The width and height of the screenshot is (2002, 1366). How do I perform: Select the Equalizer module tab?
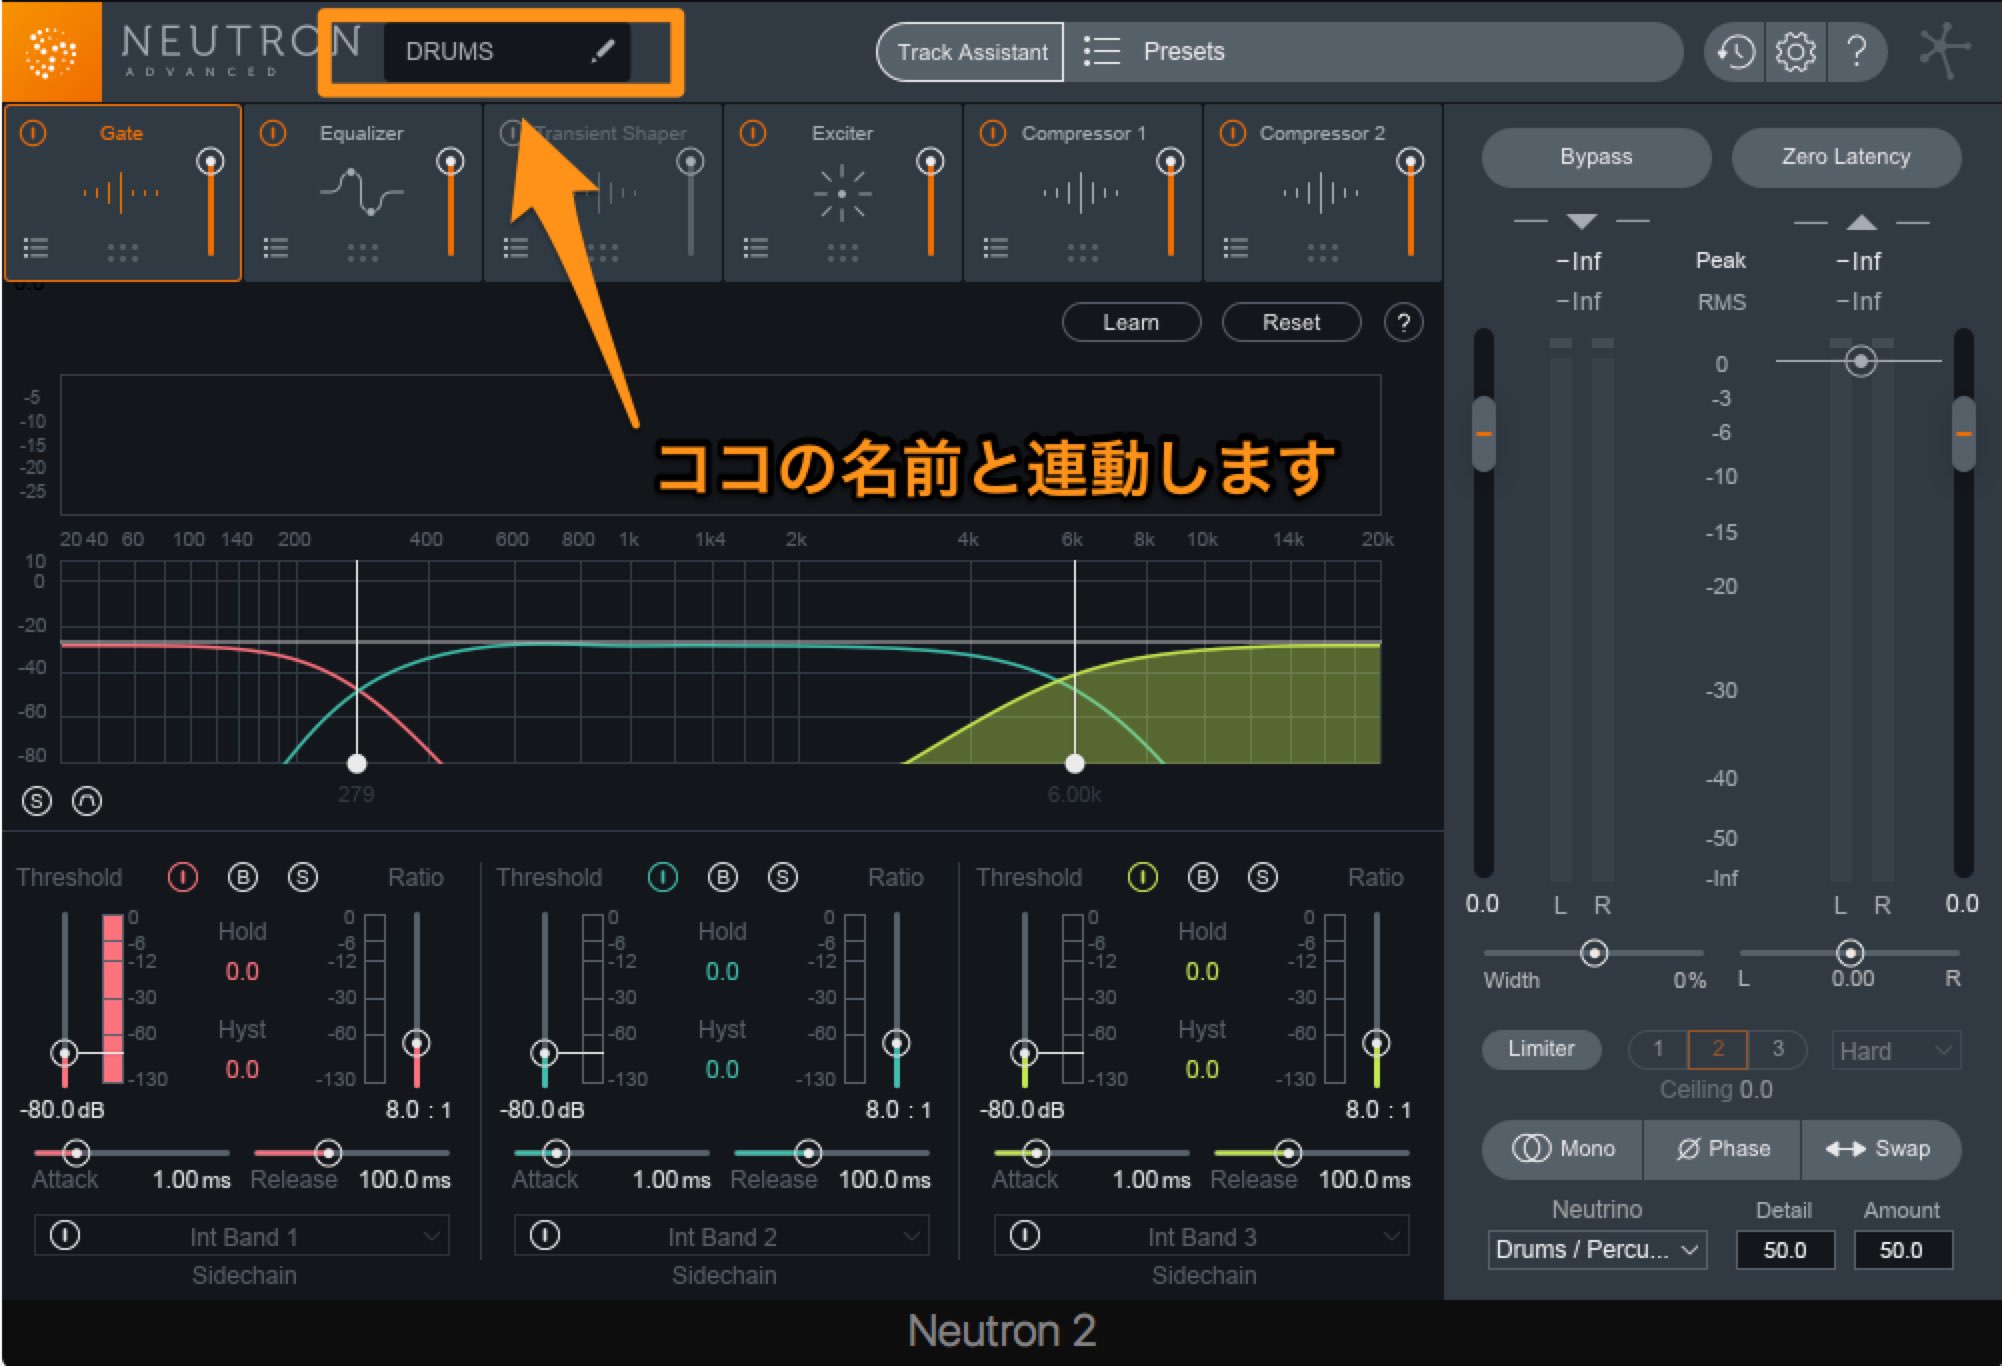coord(363,193)
